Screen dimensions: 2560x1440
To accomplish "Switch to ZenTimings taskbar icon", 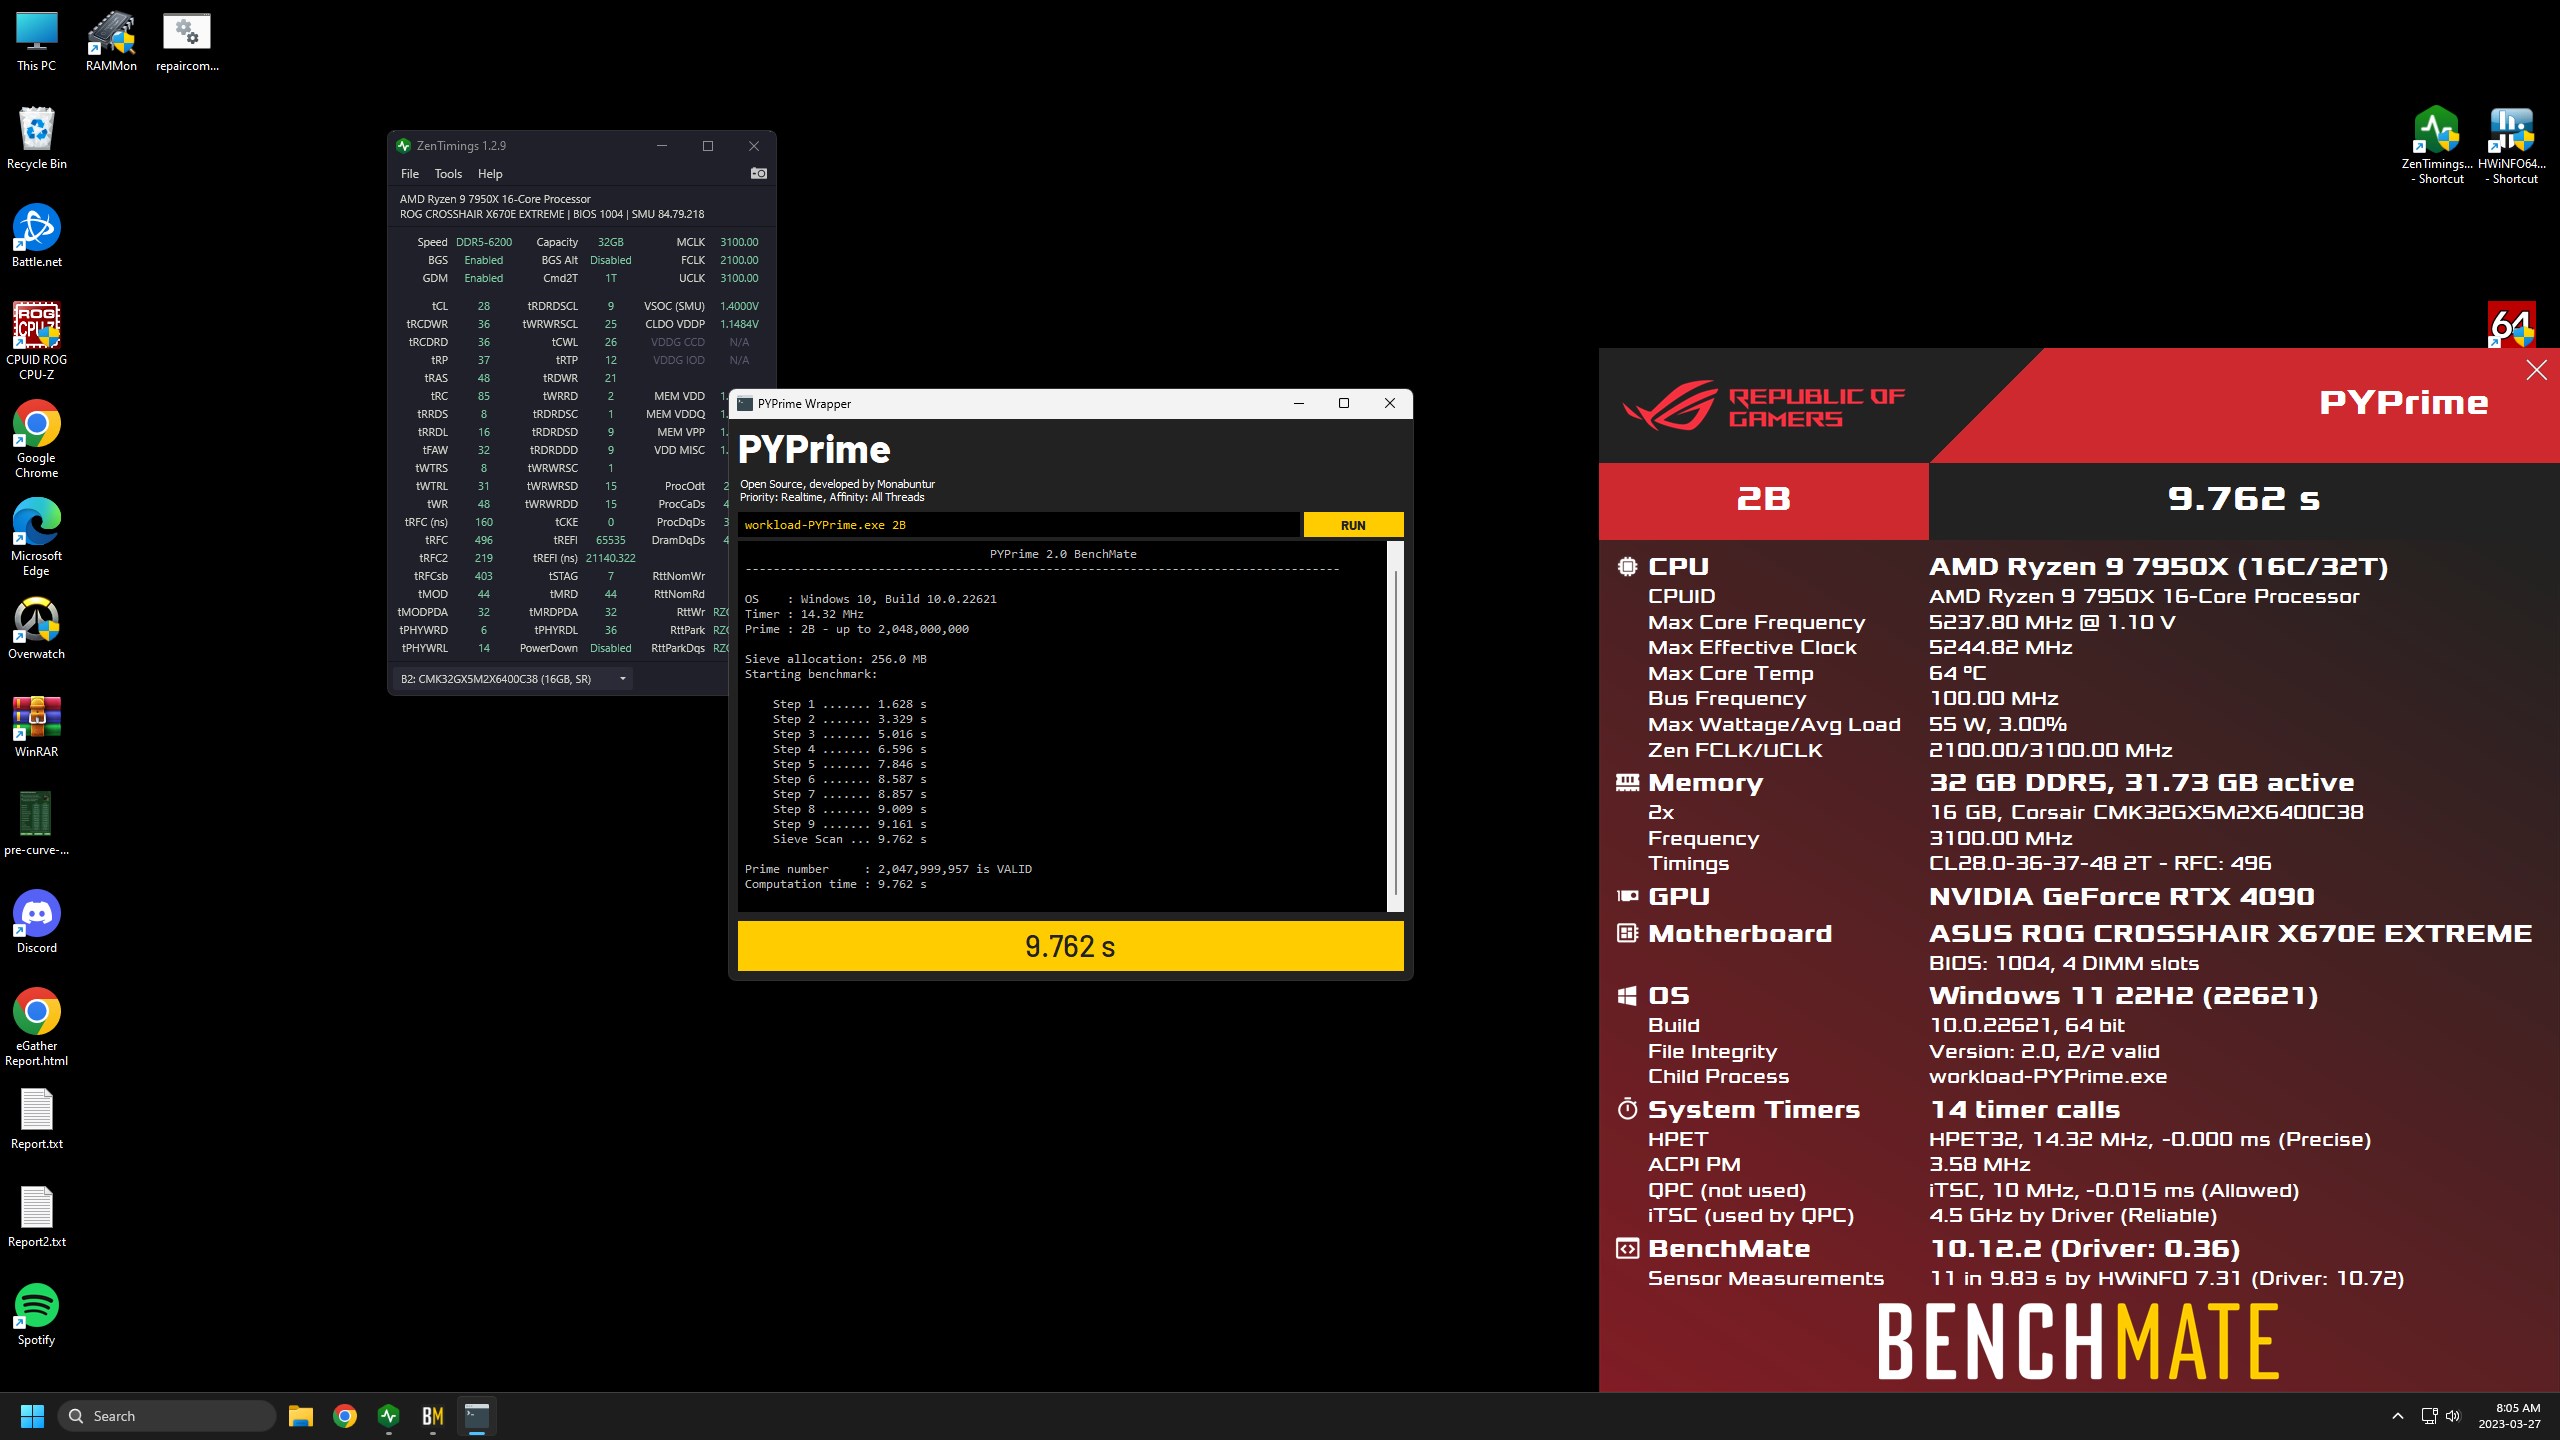I will [389, 1416].
